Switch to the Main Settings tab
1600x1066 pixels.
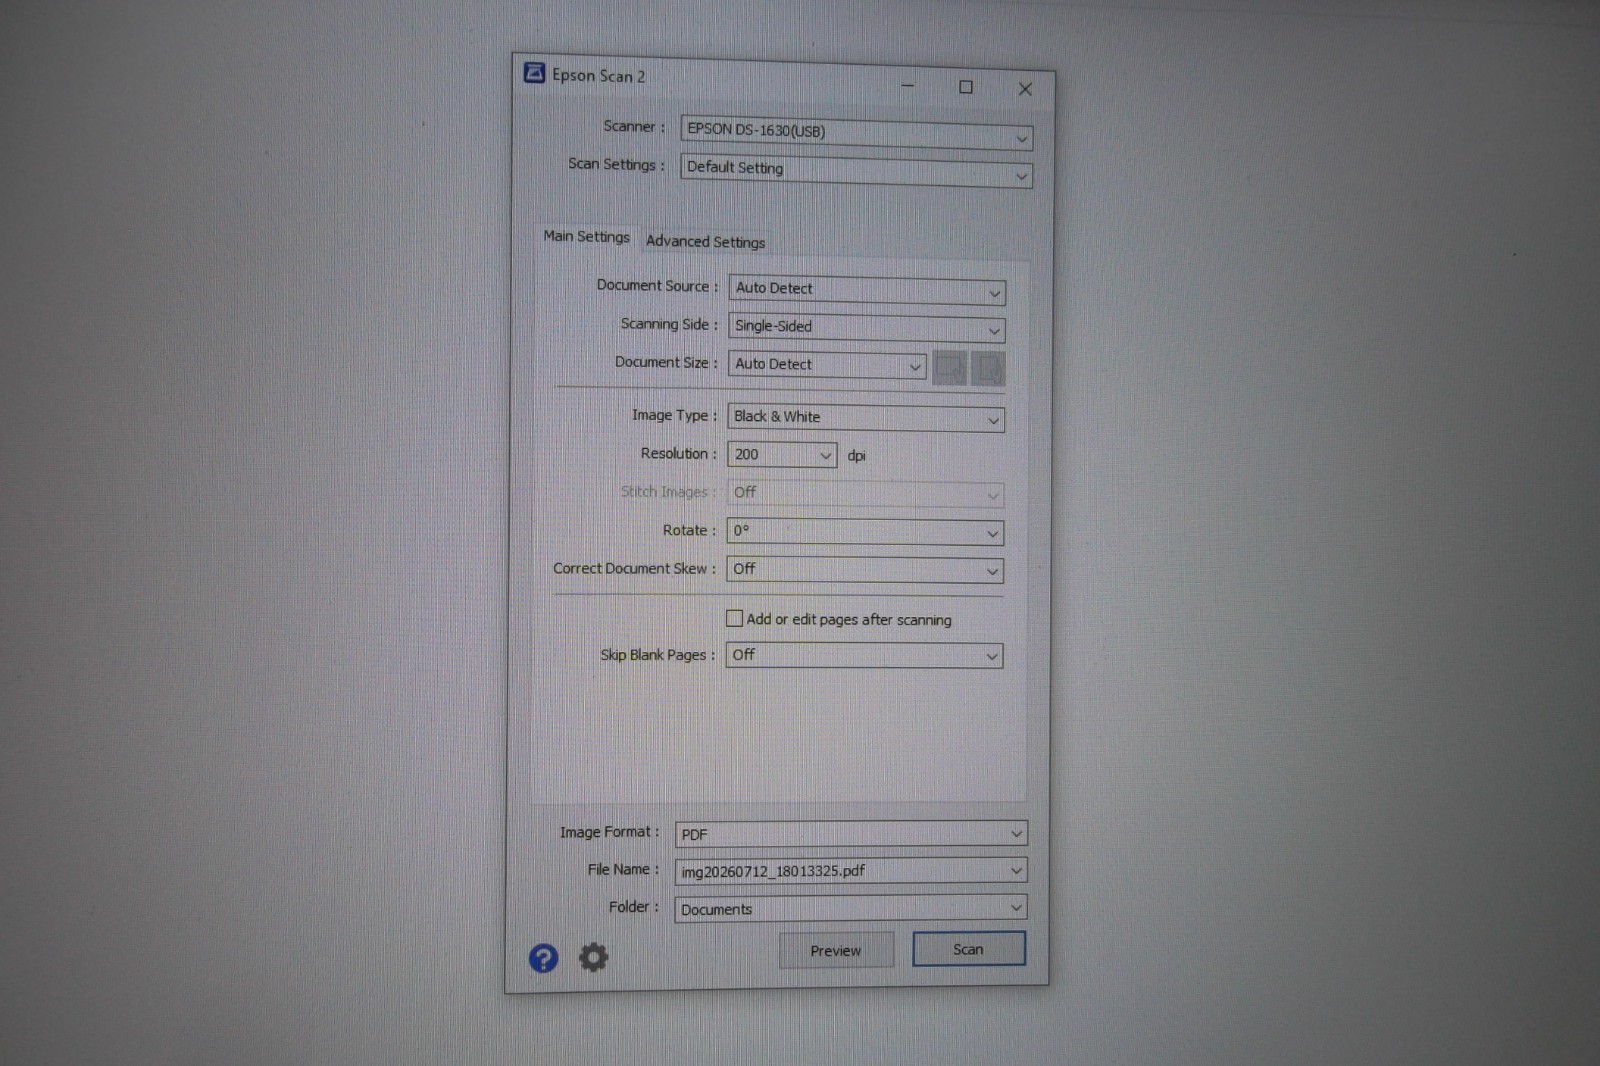coord(587,237)
